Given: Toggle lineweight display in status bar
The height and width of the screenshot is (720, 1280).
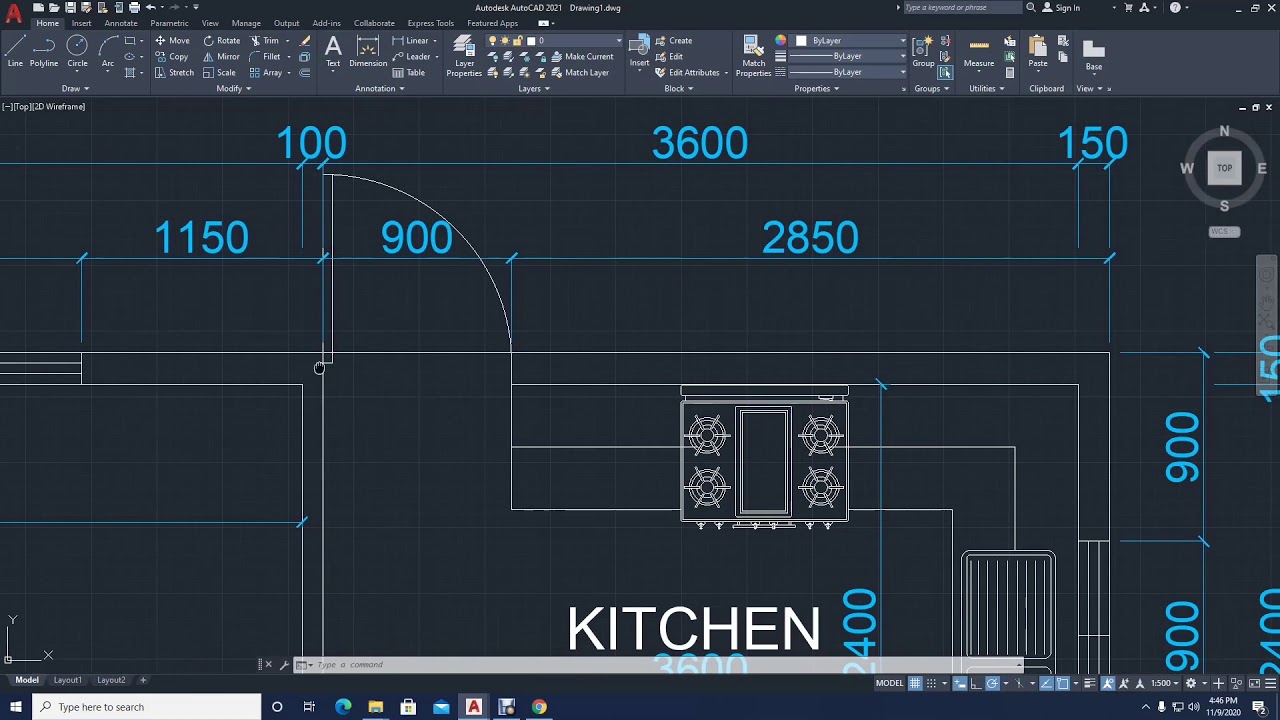Looking at the screenshot, I should 1089,683.
